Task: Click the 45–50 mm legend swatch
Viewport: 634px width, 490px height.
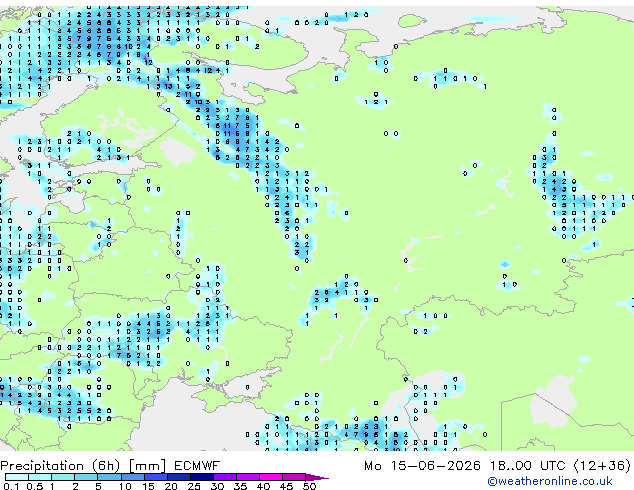Action: tap(294, 477)
